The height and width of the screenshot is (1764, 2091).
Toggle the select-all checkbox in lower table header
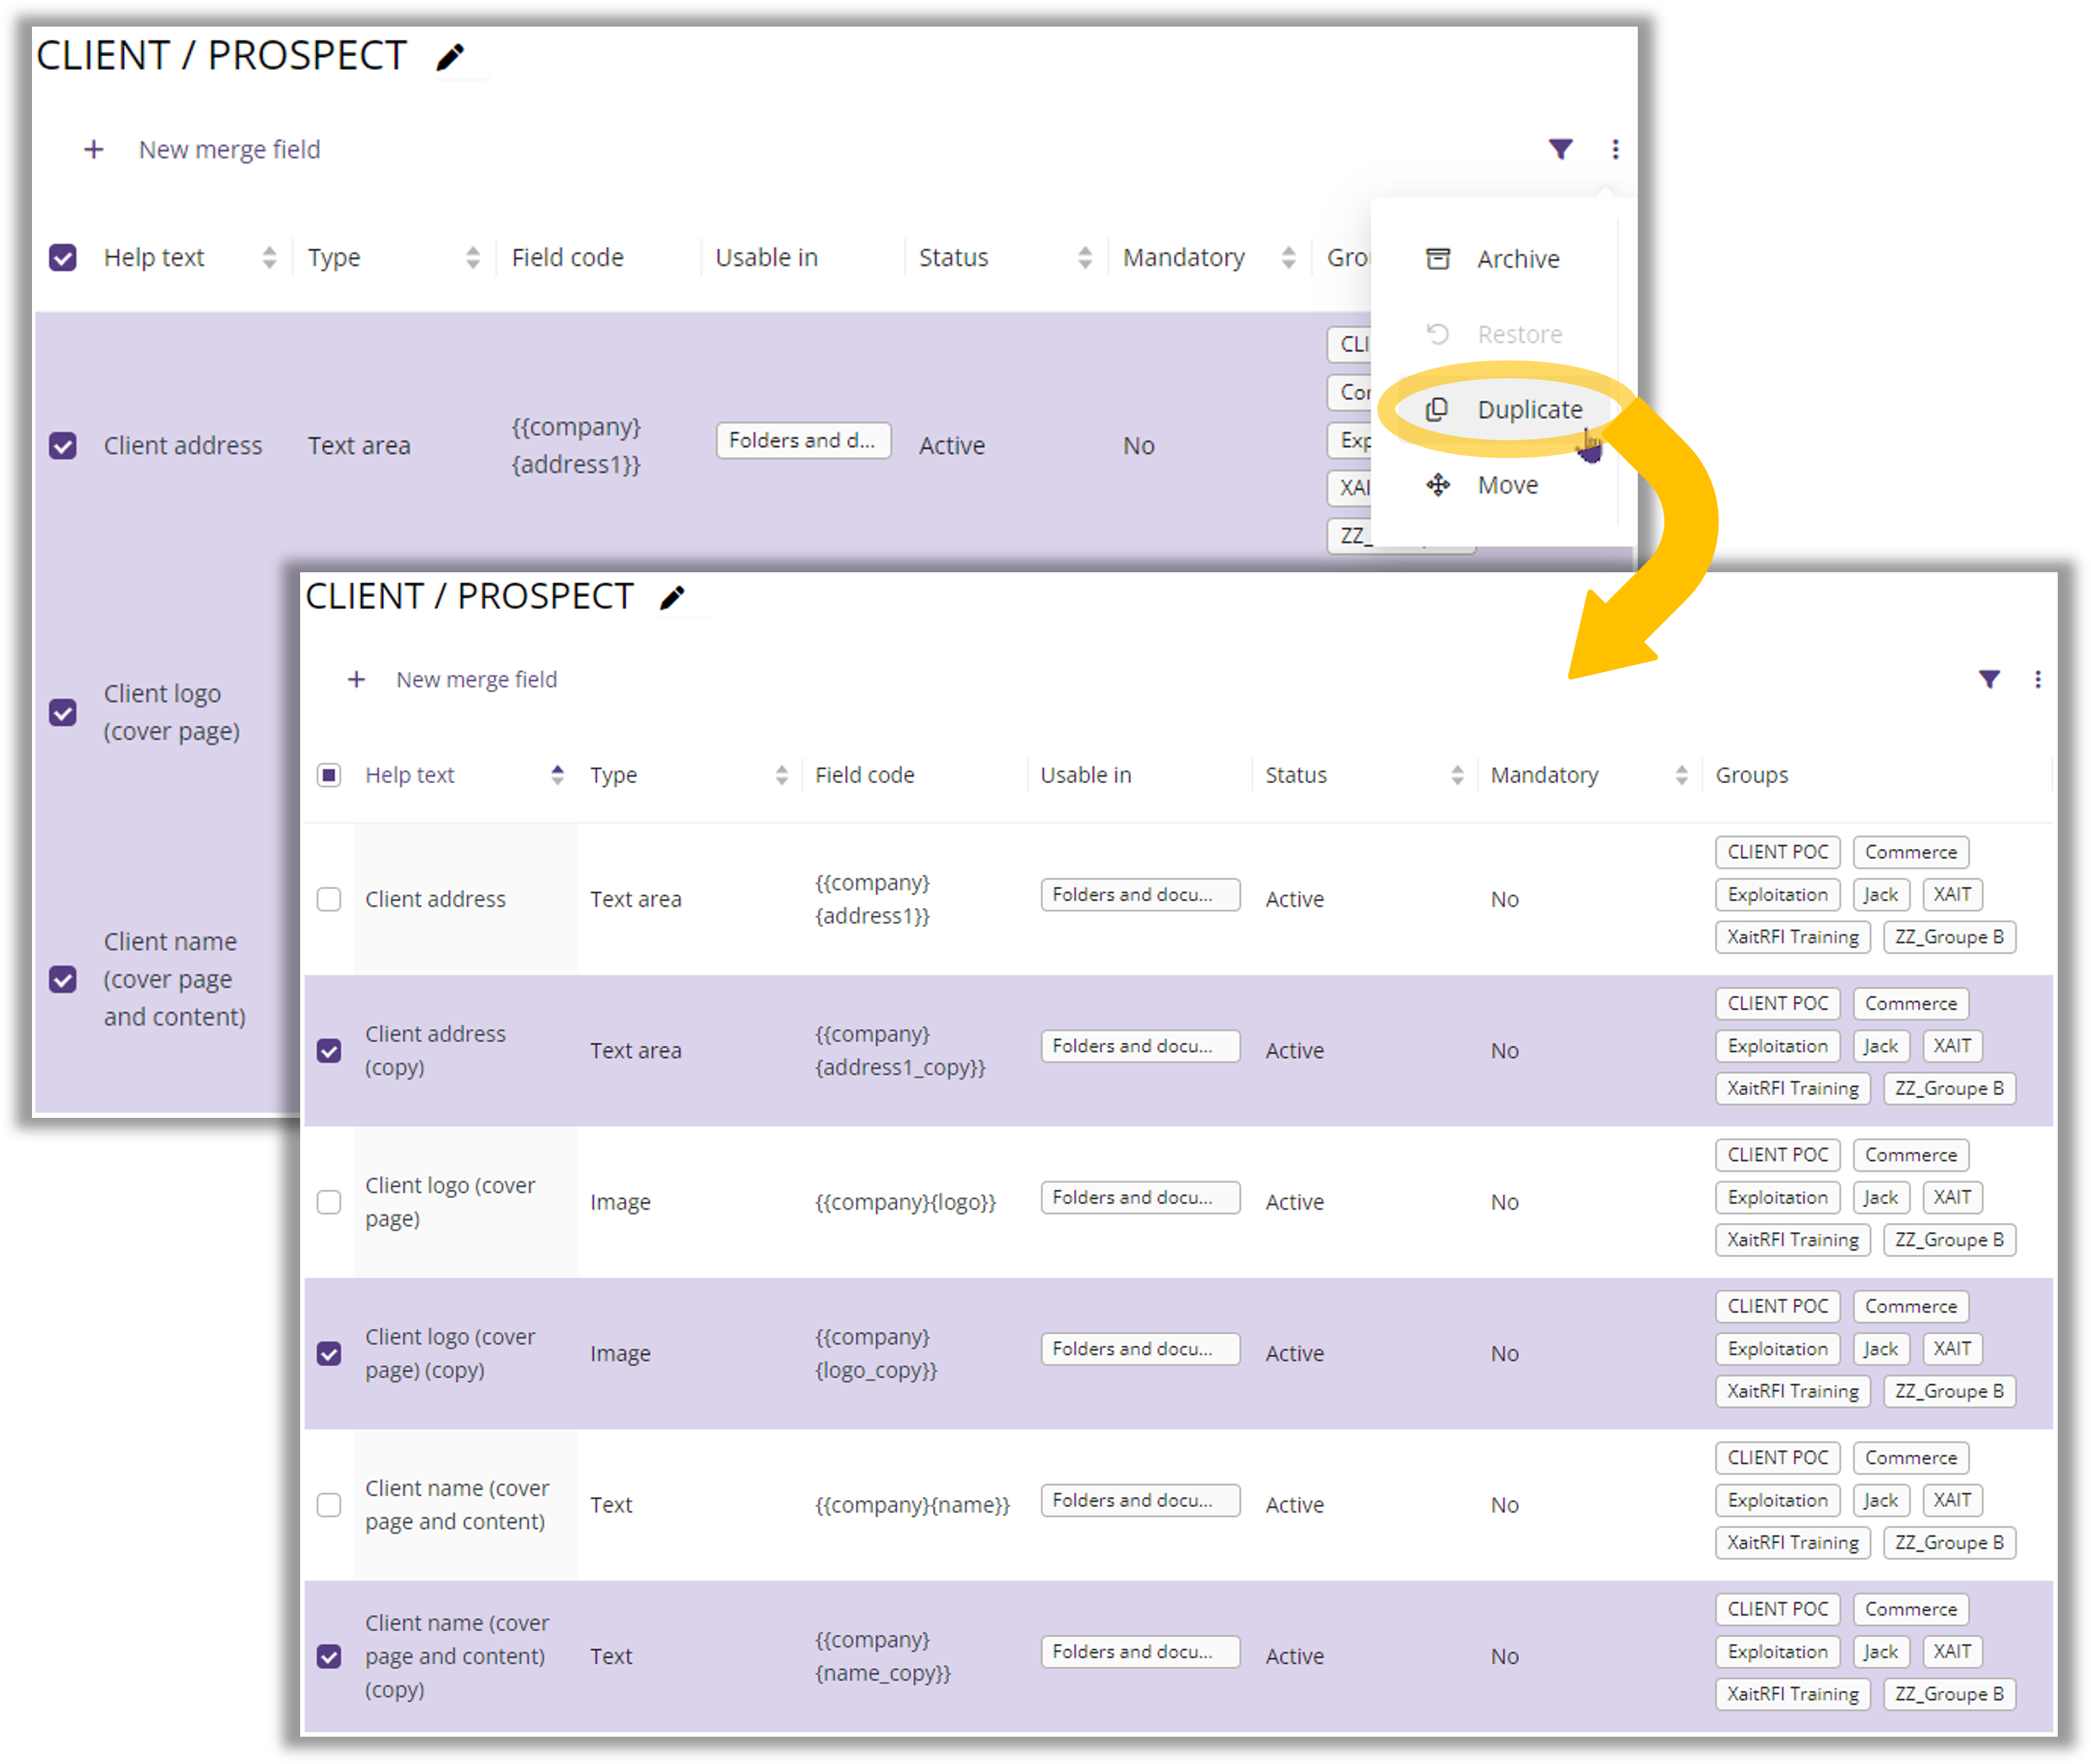[329, 775]
